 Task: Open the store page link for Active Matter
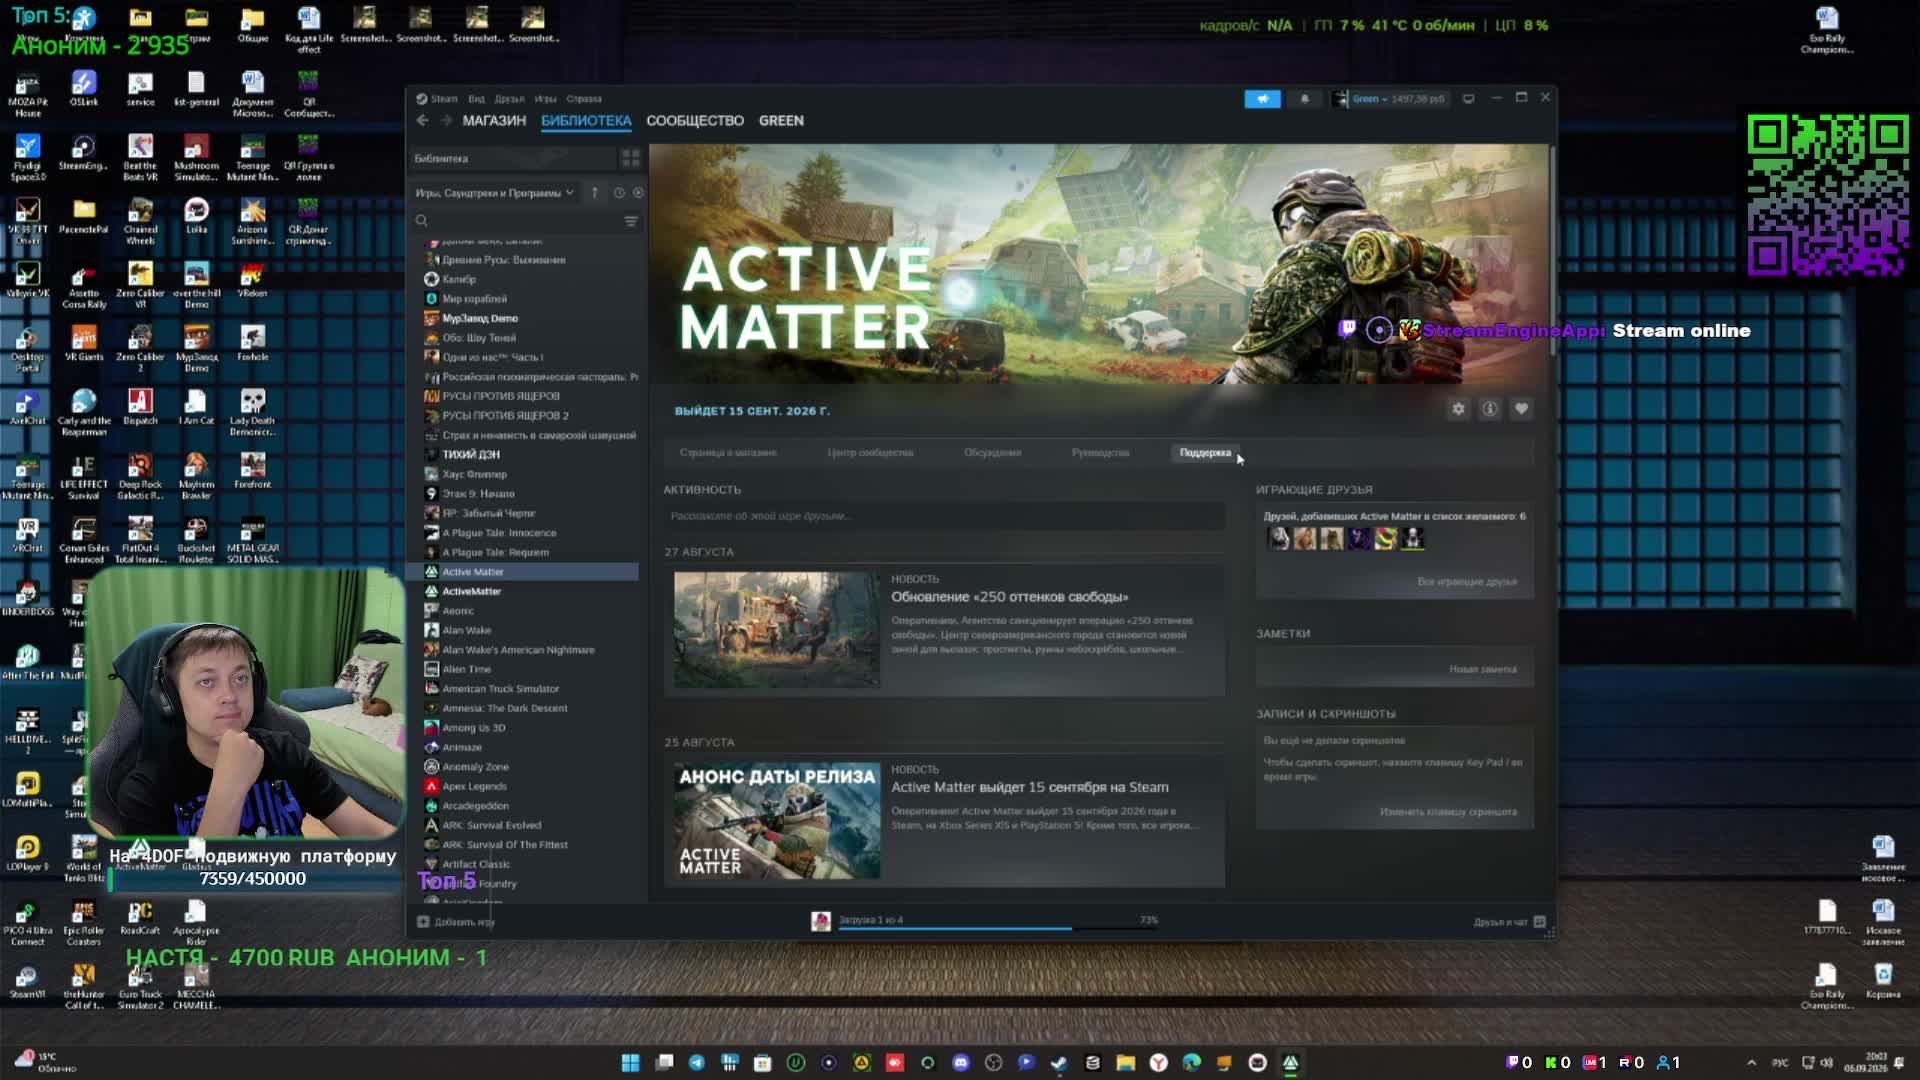[728, 453]
